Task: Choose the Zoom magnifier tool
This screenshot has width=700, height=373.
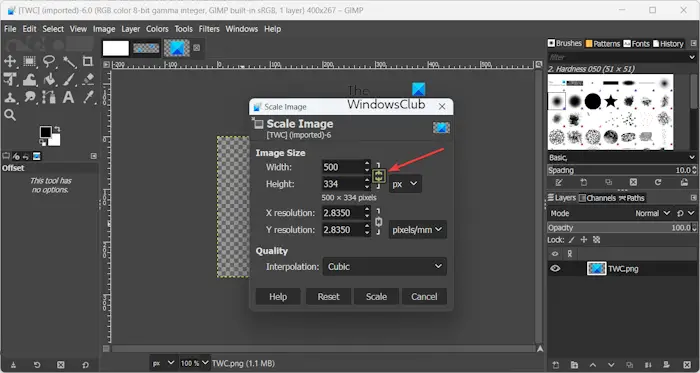Action: [x=10, y=115]
